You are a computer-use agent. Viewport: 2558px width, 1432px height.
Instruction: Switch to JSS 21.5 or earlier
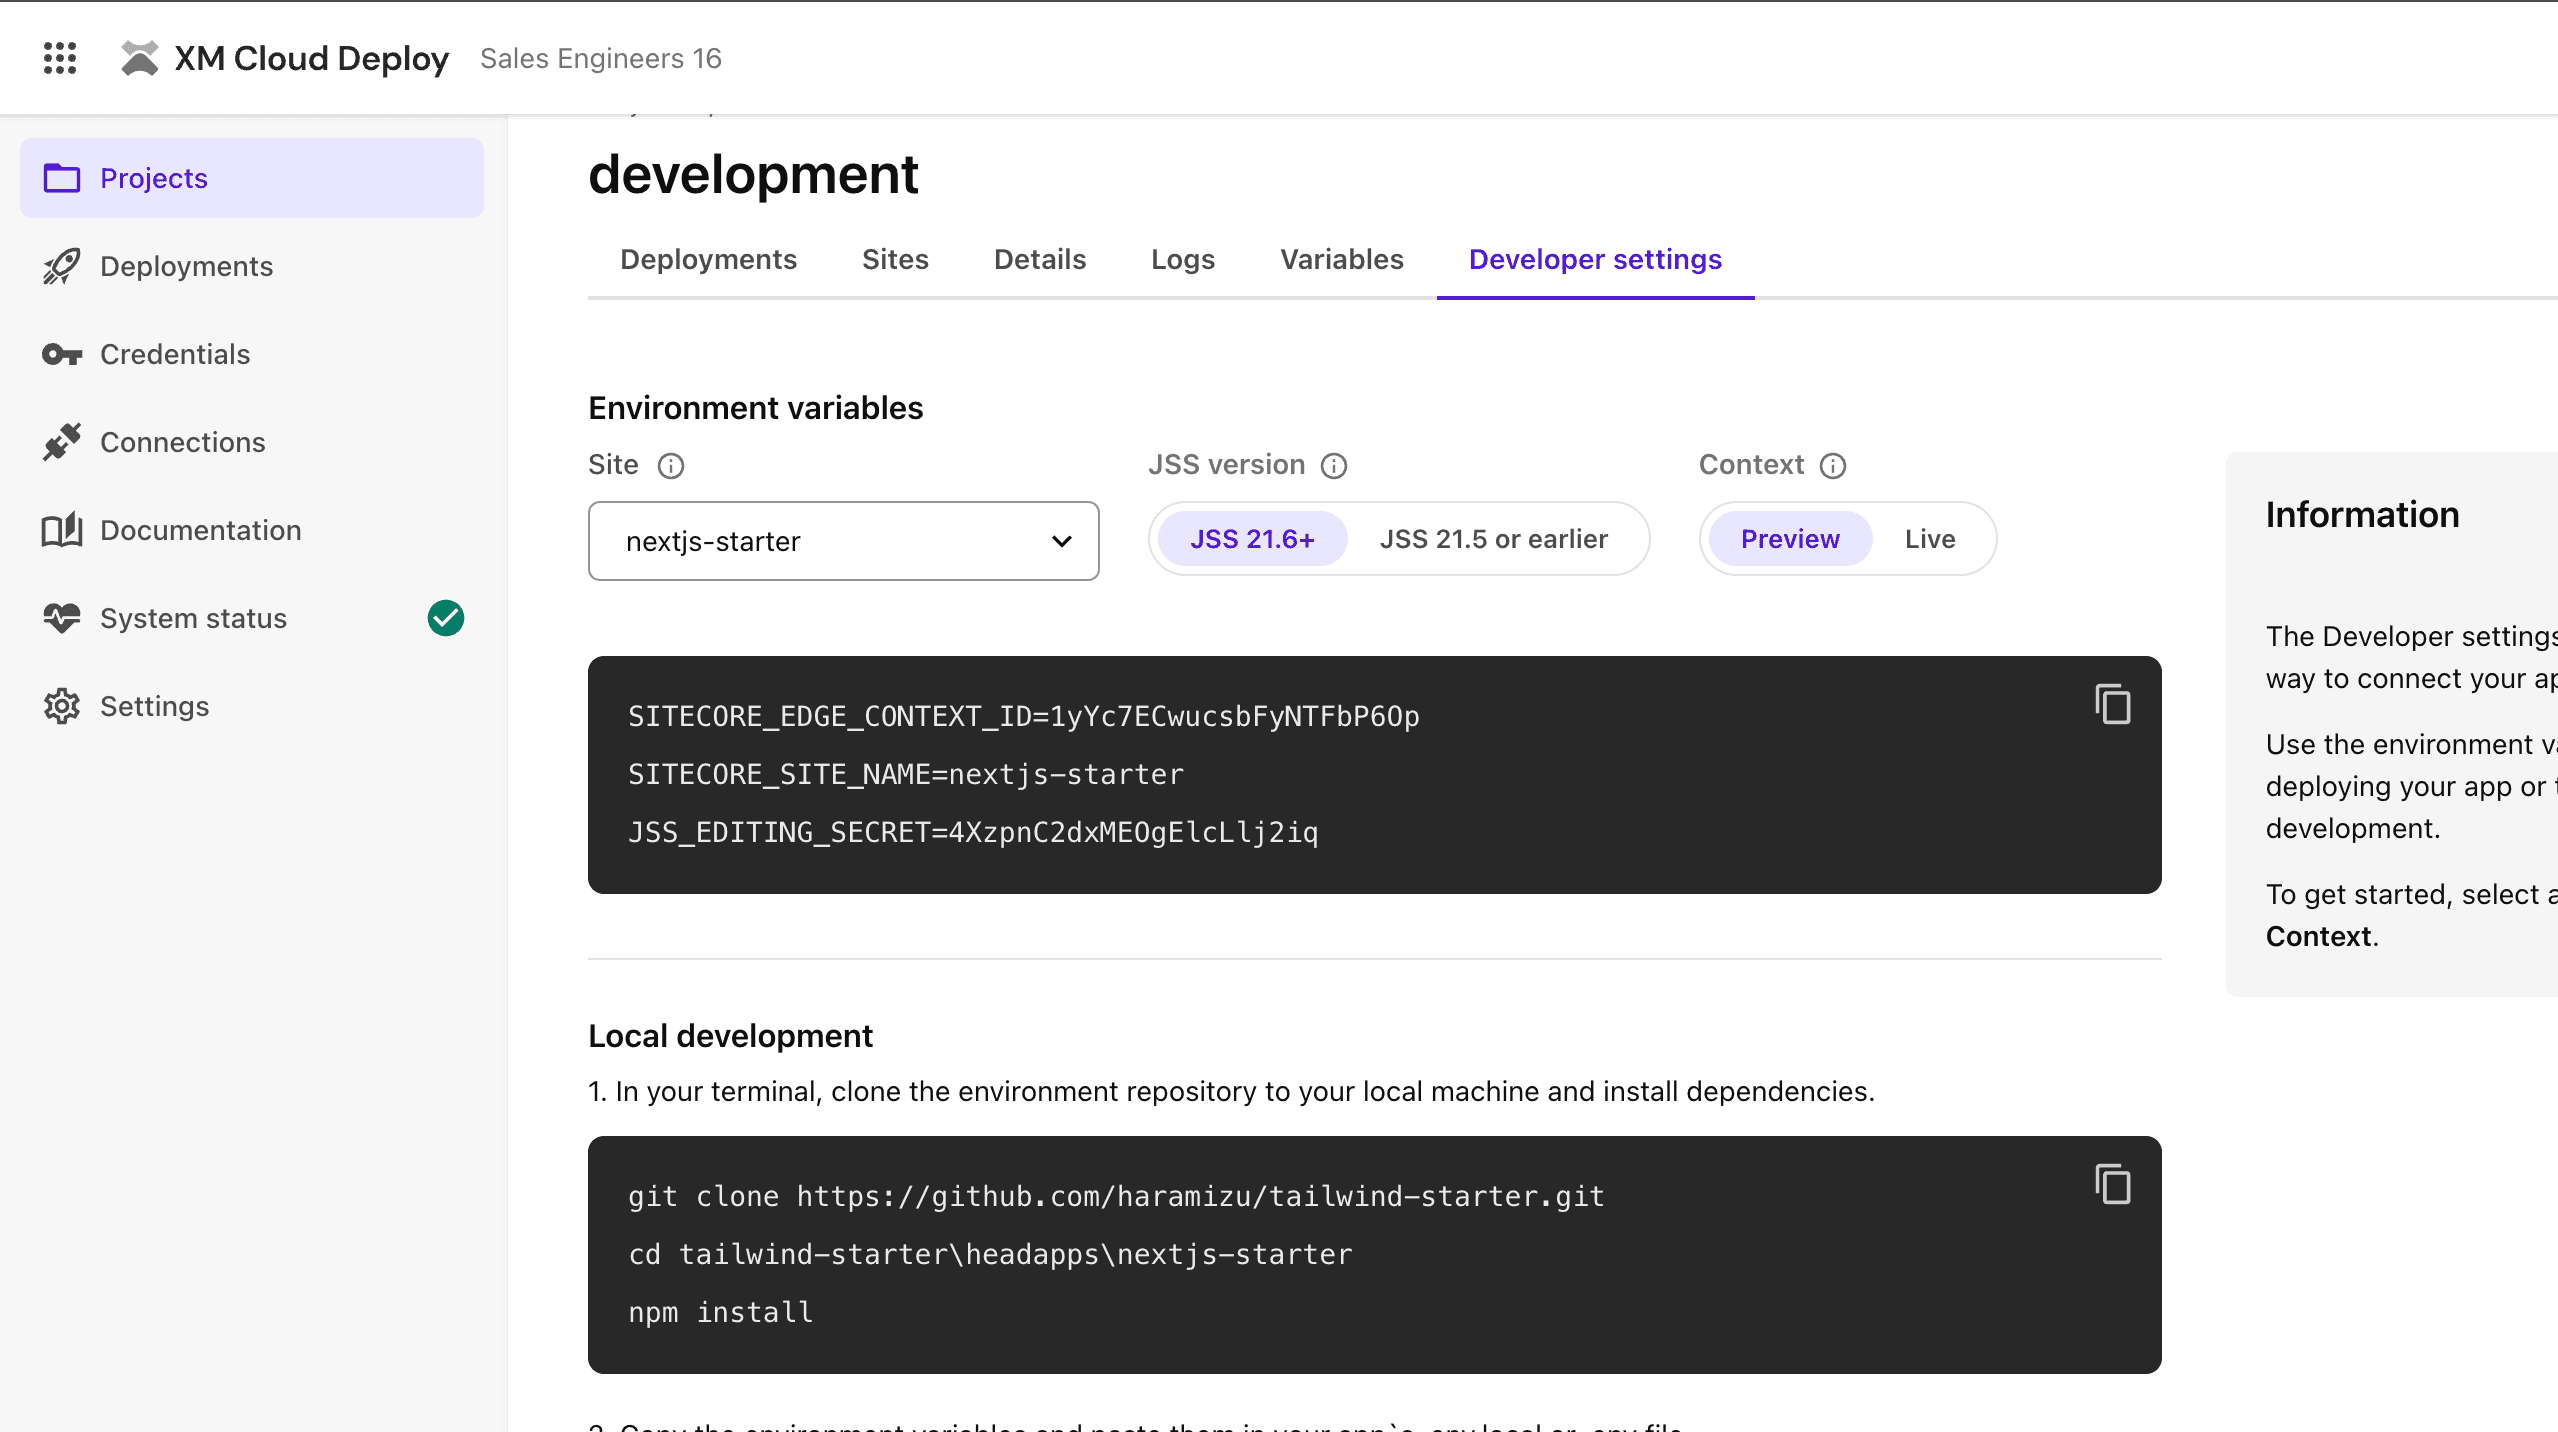[1493, 539]
